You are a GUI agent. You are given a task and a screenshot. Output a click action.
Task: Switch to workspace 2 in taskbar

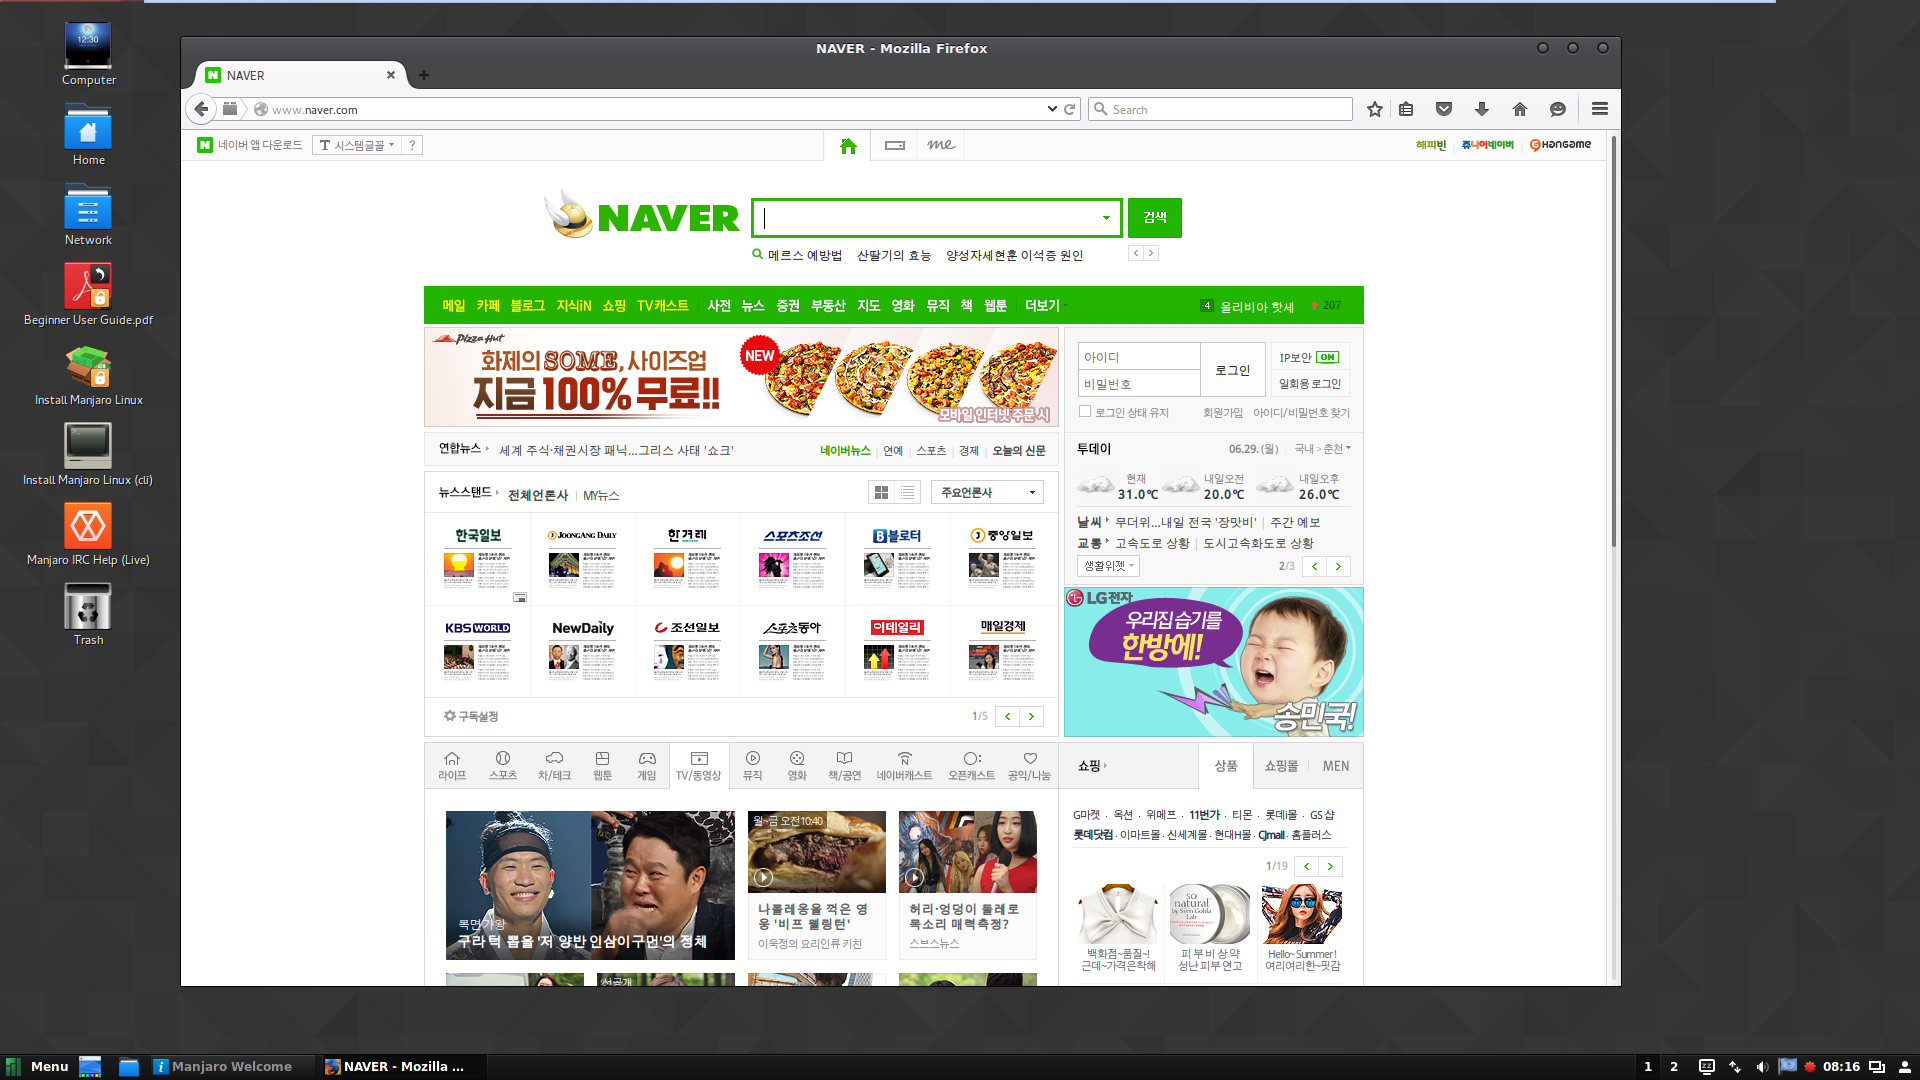(1674, 1067)
